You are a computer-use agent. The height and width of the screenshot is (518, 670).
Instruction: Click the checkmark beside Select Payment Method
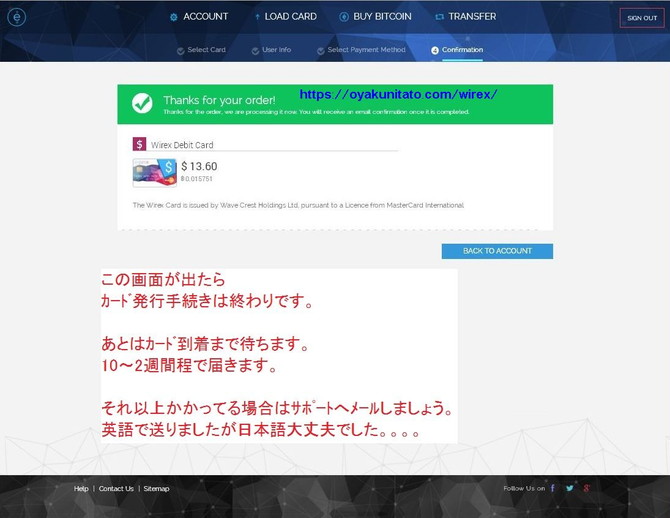coord(320,51)
